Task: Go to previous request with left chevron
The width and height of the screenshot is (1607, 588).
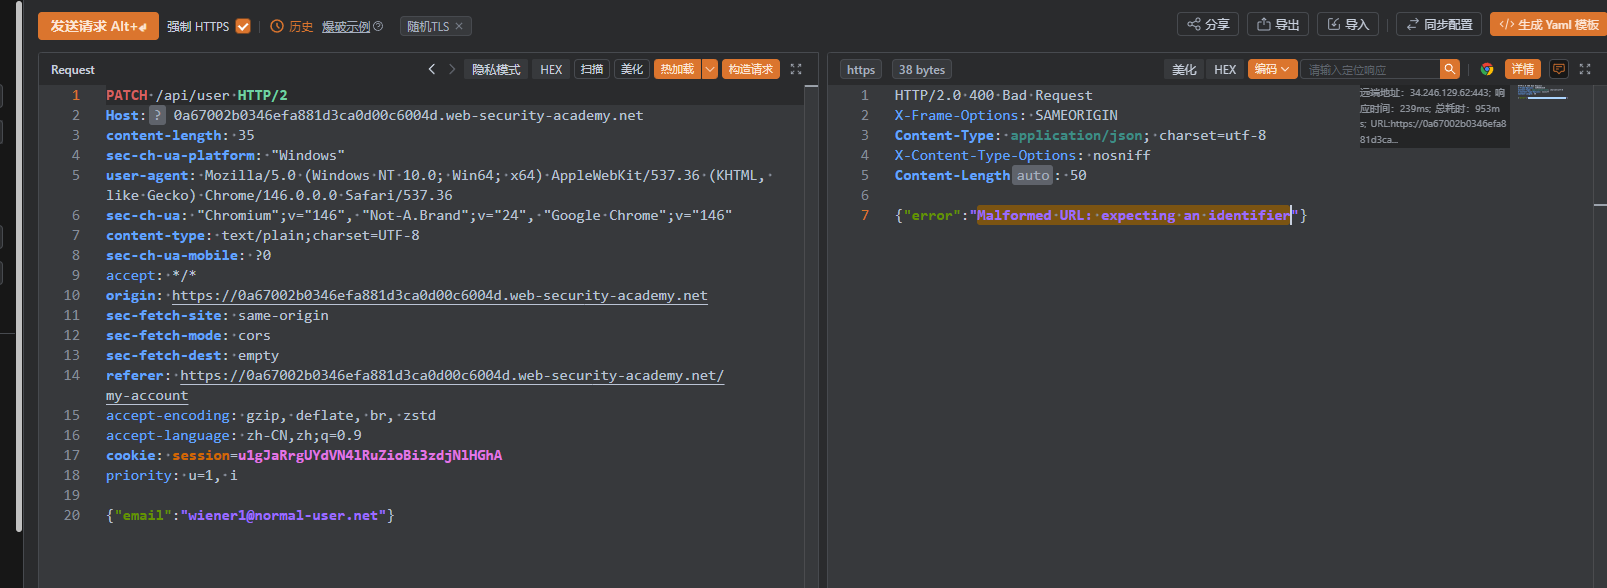Action: pyautogui.click(x=432, y=69)
